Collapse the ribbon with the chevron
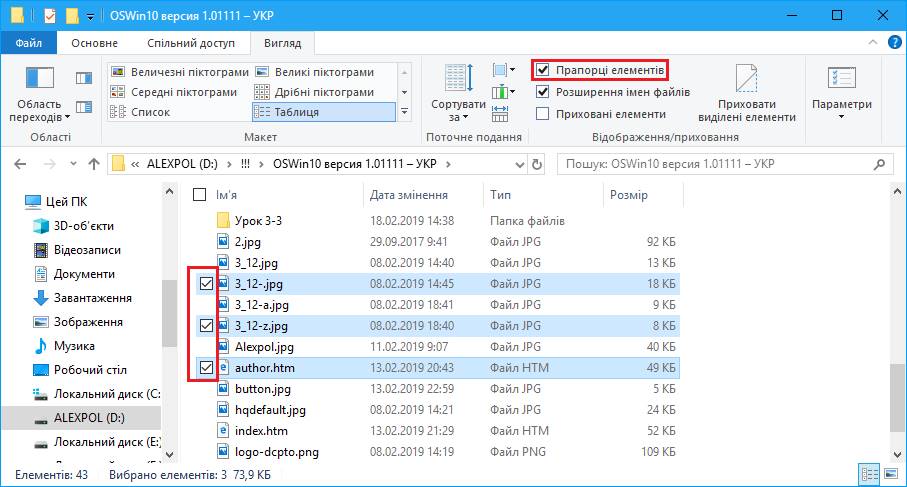Screen dimensions: 907x487 pyautogui.click(x=873, y=42)
